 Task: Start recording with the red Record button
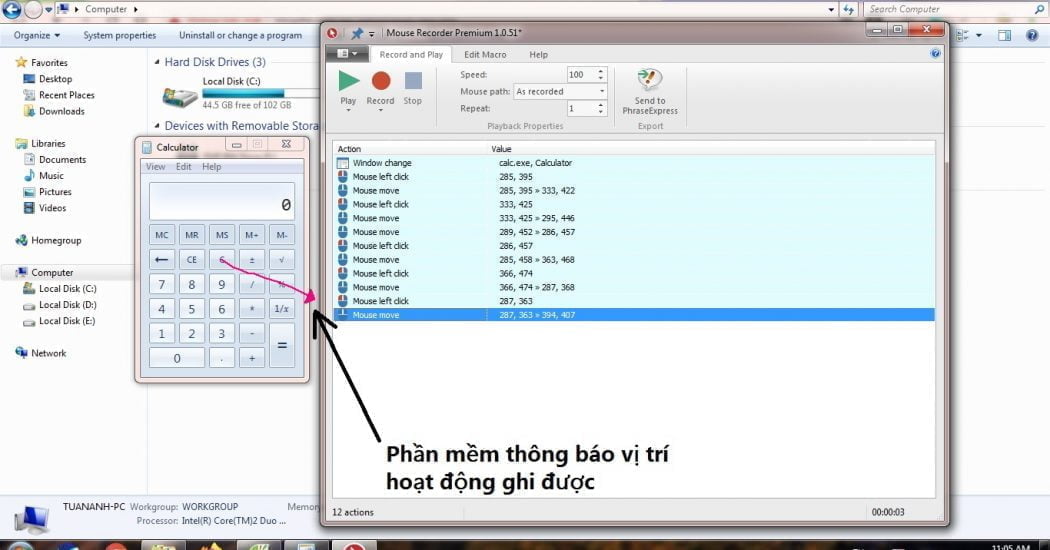point(380,81)
